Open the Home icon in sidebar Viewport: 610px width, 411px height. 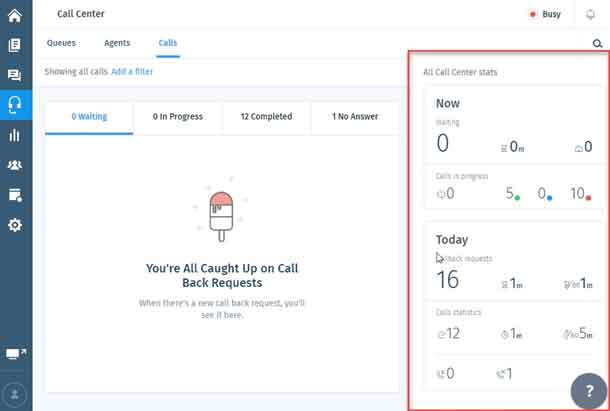(x=15, y=15)
